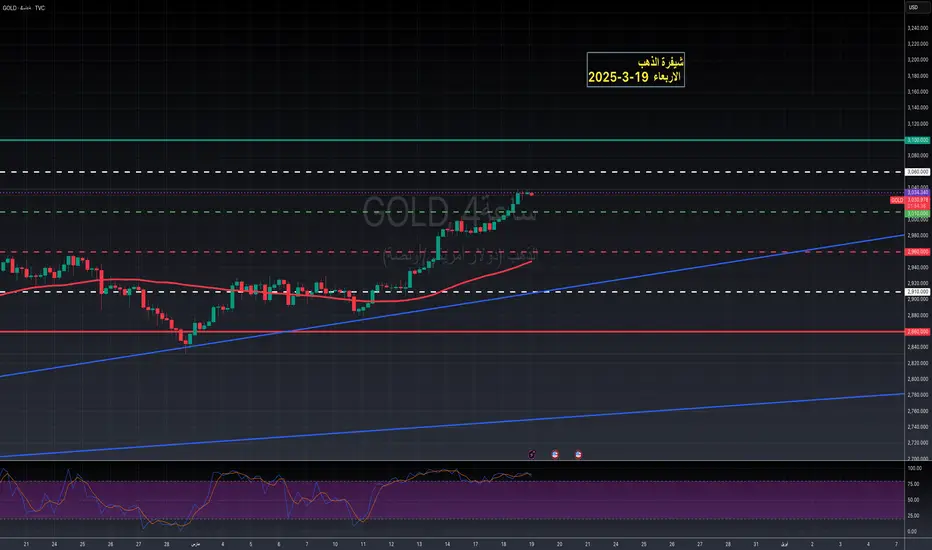Open the right US flag economic event icon
This screenshot has width=932, height=550.
tap(578, 455)
